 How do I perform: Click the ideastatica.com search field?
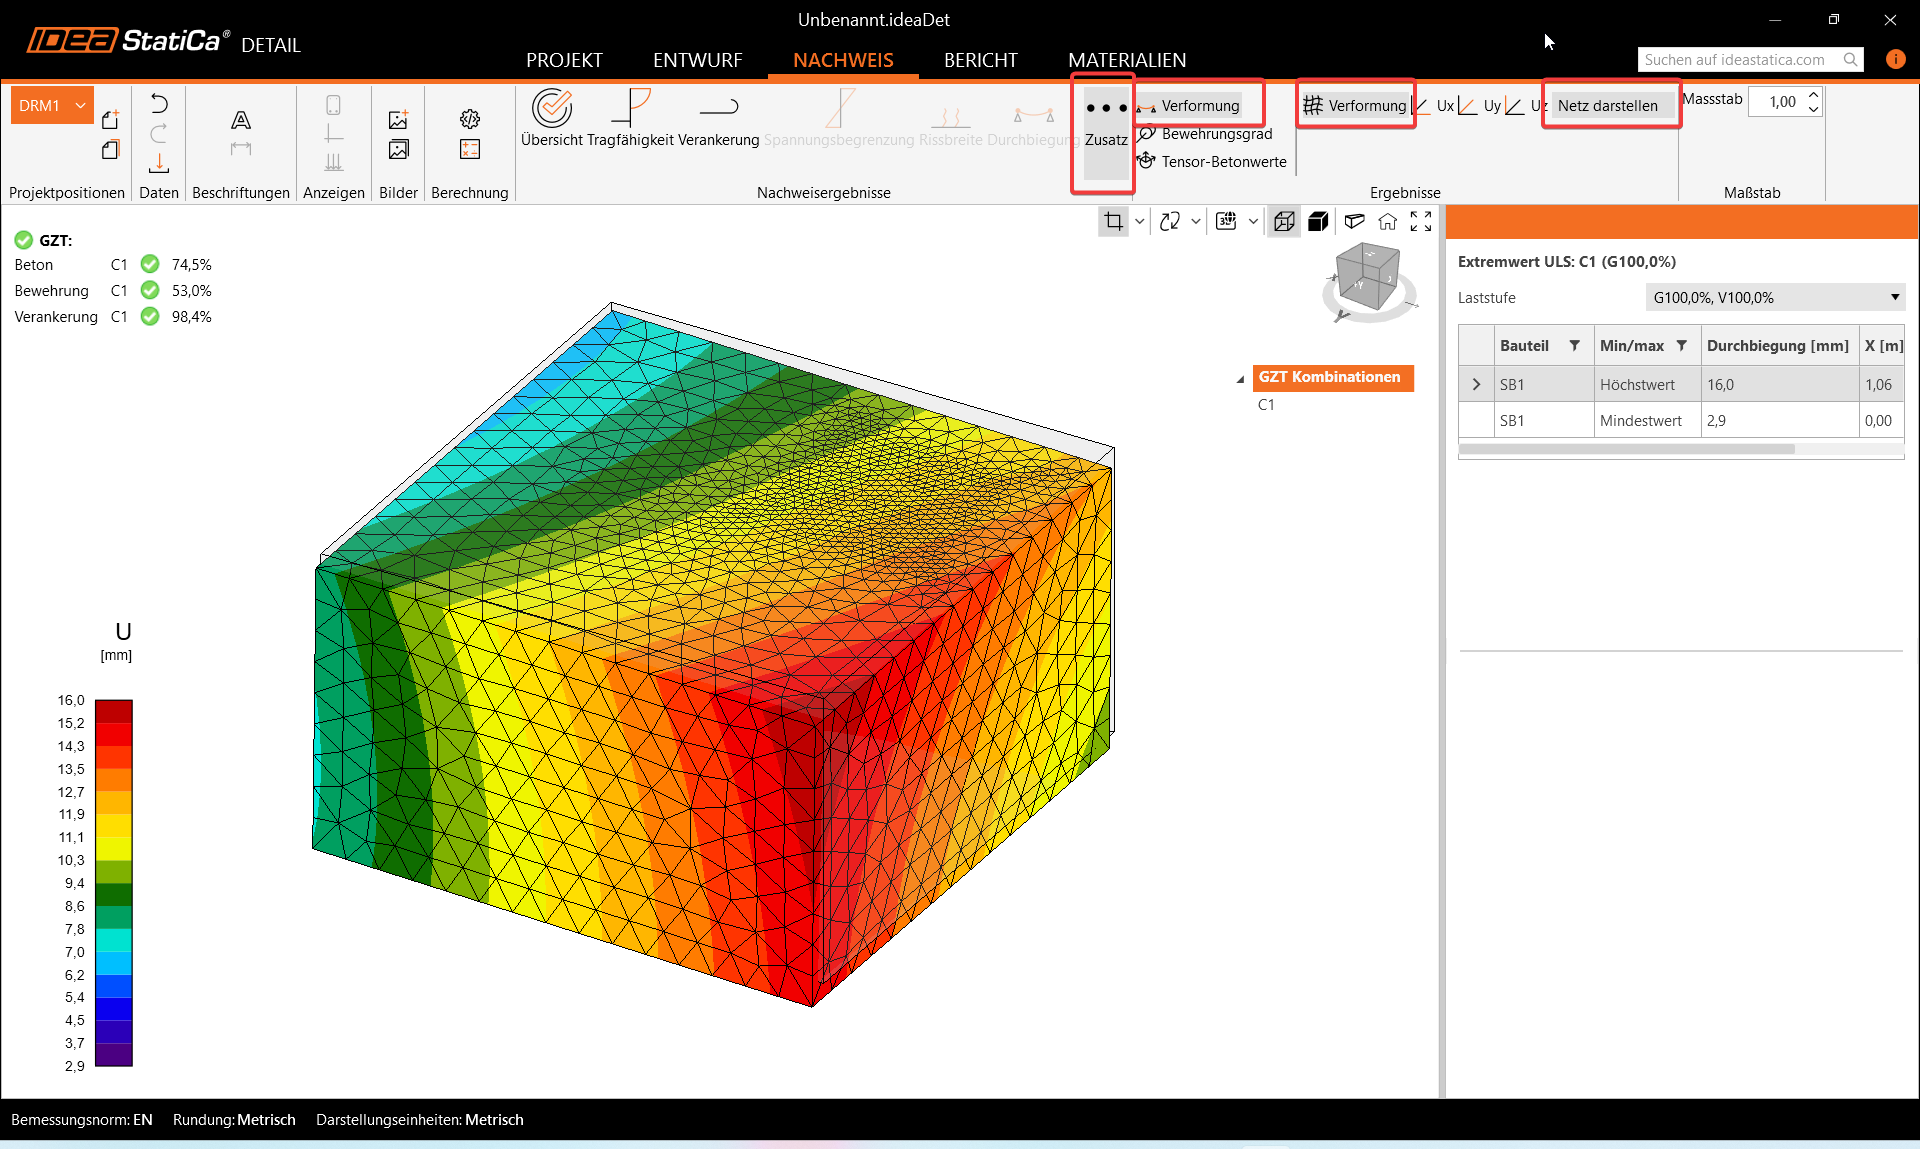(x=1740, y=60)
